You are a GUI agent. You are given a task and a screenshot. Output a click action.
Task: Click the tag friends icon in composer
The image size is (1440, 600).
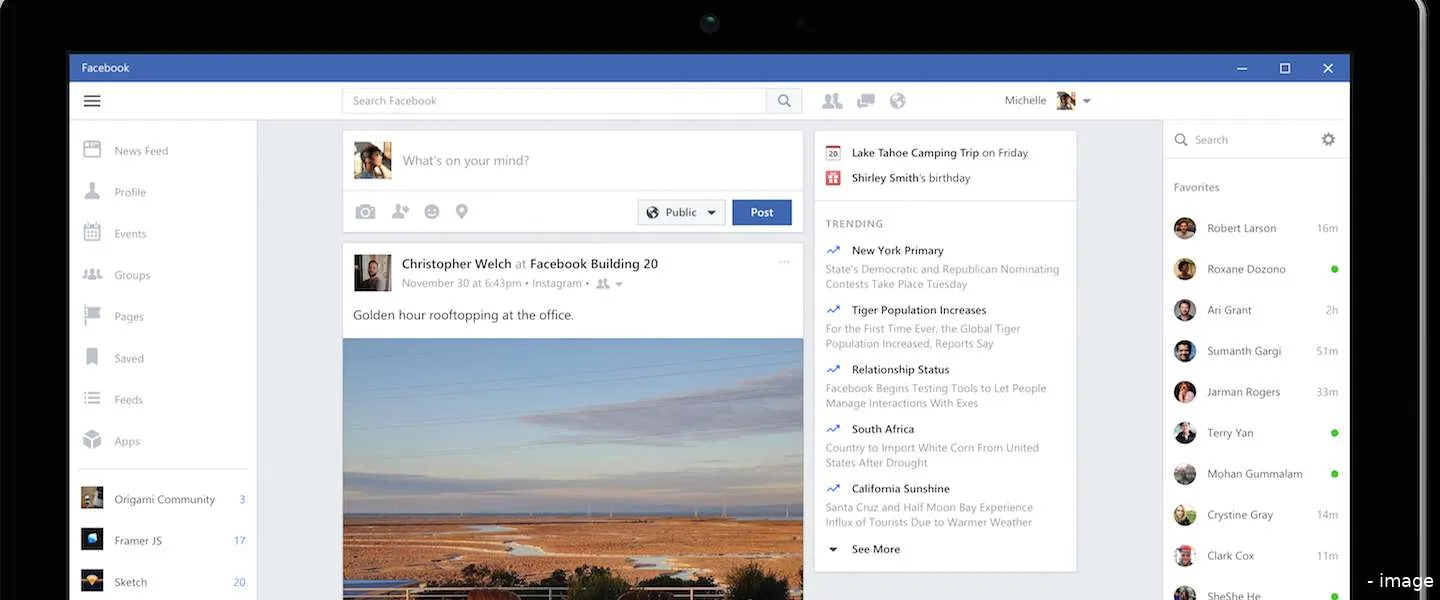[x=399, y=211]
